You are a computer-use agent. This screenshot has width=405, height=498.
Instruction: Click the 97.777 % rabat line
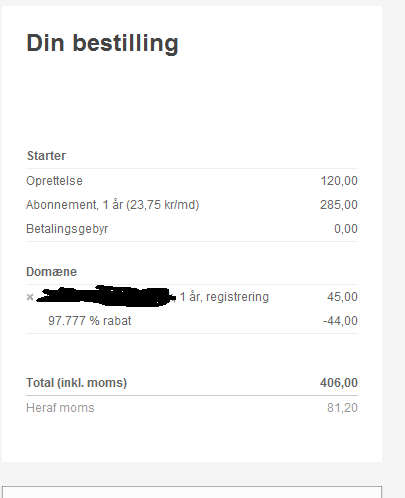coord(90,321)
